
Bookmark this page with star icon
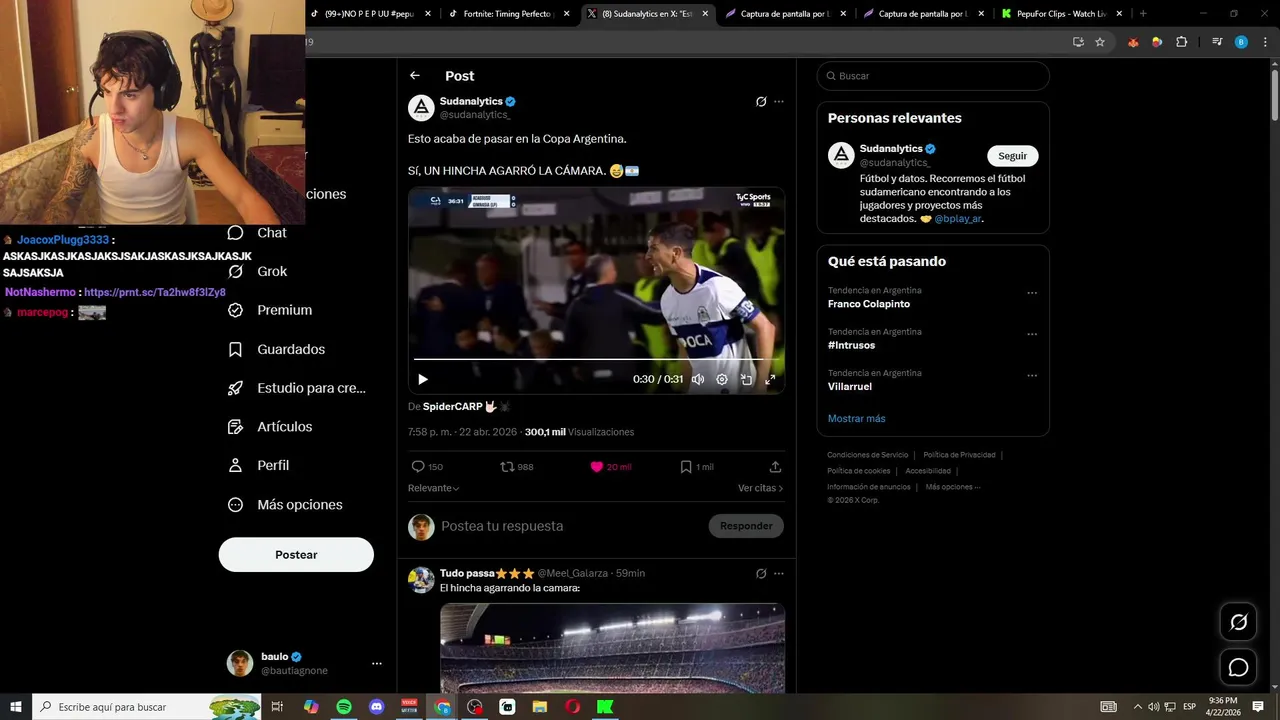tap(1100, 42)
